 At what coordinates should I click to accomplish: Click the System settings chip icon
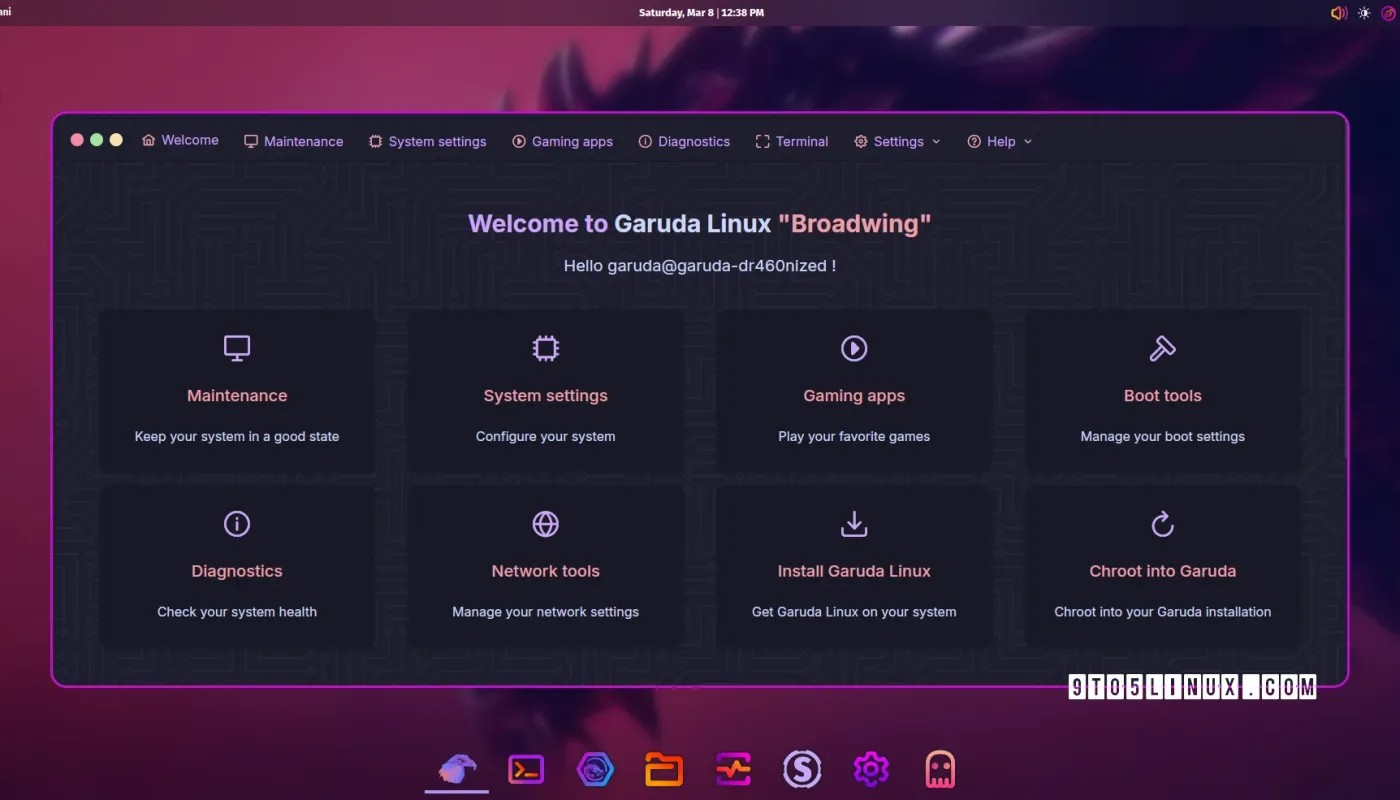pos(545,348)
